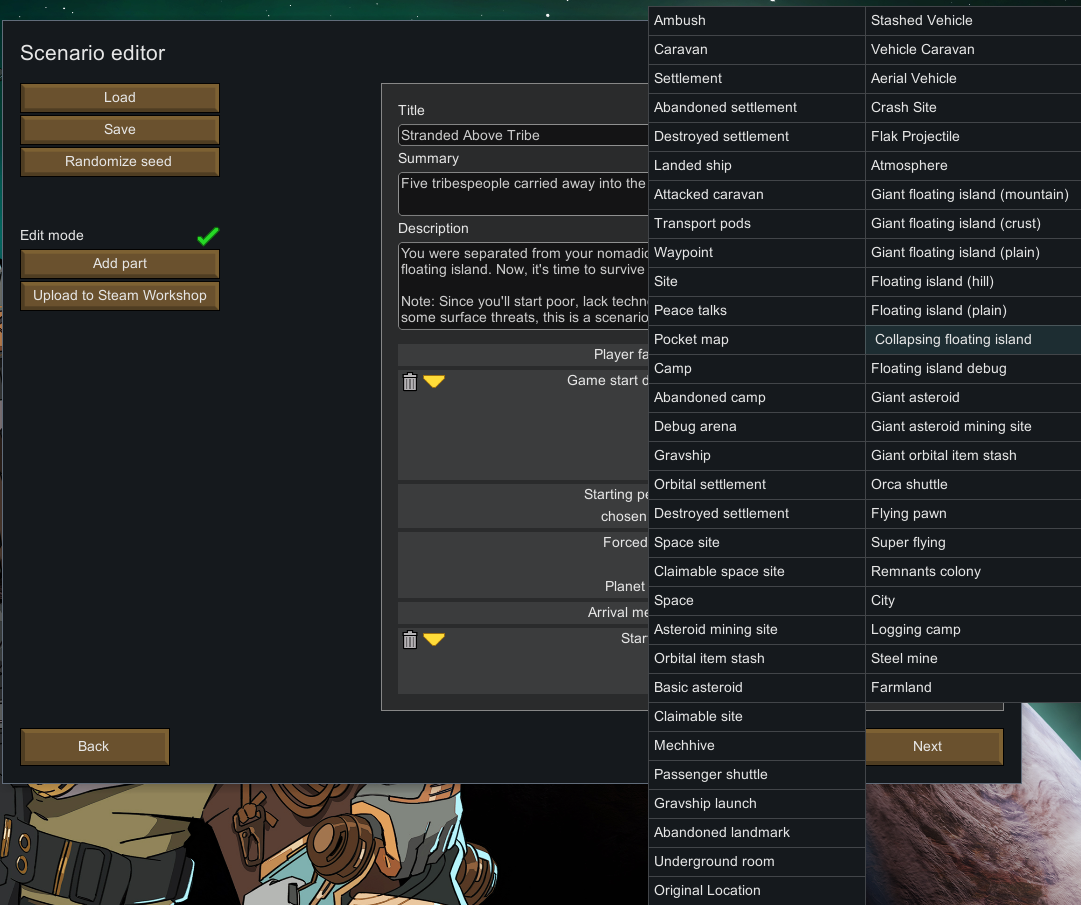The height and width of the screenshot is (905, 1081).
Task: Select Basic asteroid
Action: [756, 687]
